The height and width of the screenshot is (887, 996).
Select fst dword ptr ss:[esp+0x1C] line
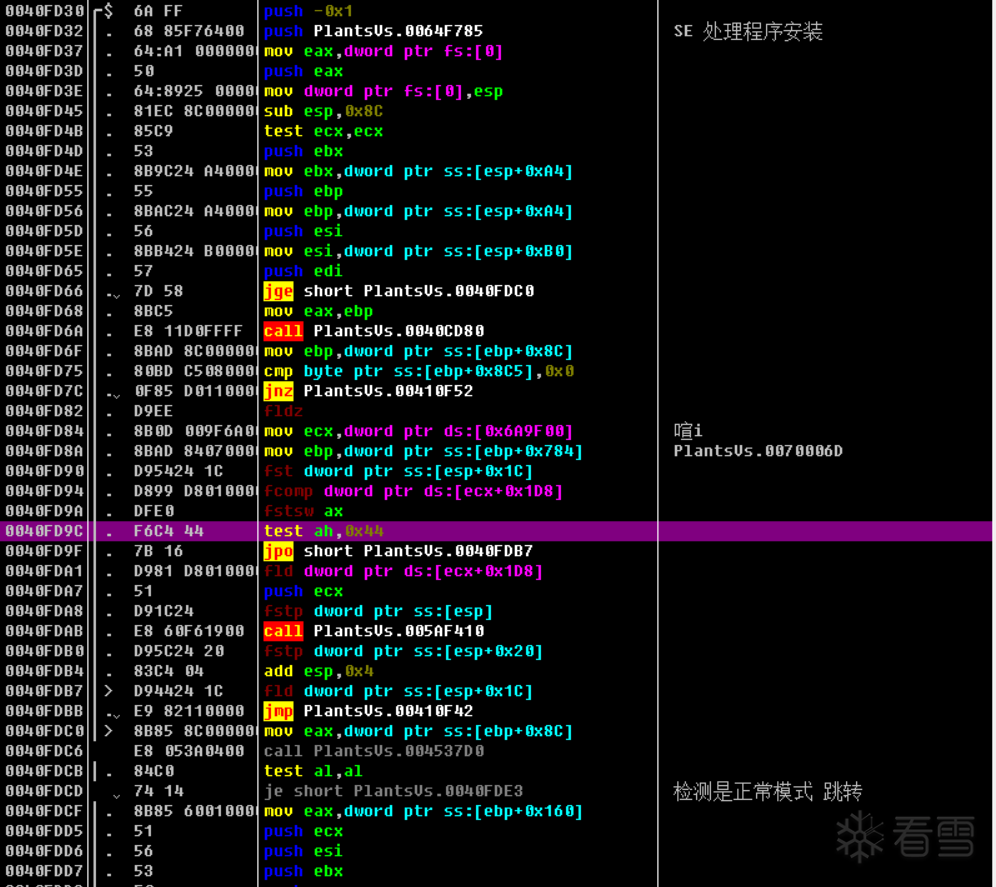398,471
